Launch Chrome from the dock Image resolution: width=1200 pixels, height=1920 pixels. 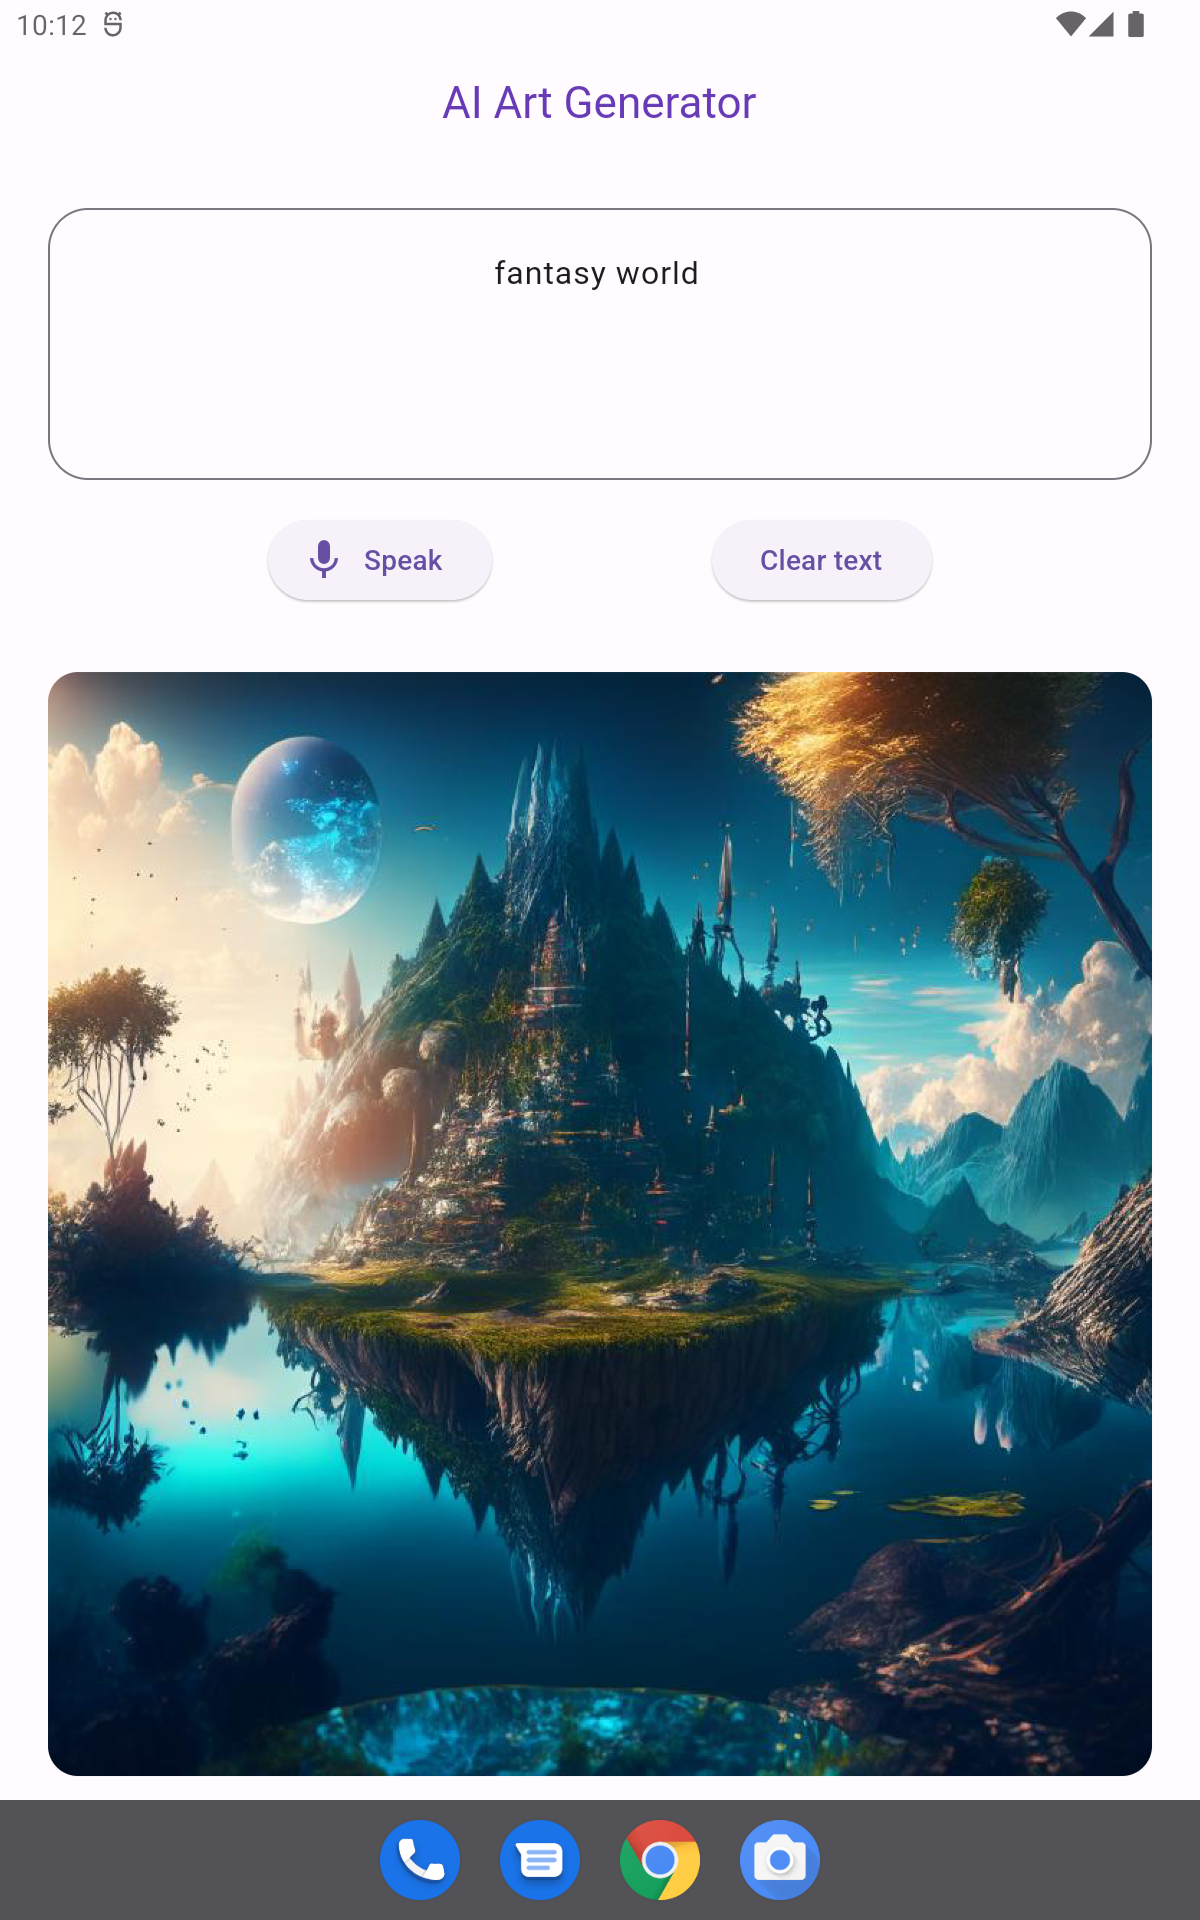click(x=660, y=1860)
